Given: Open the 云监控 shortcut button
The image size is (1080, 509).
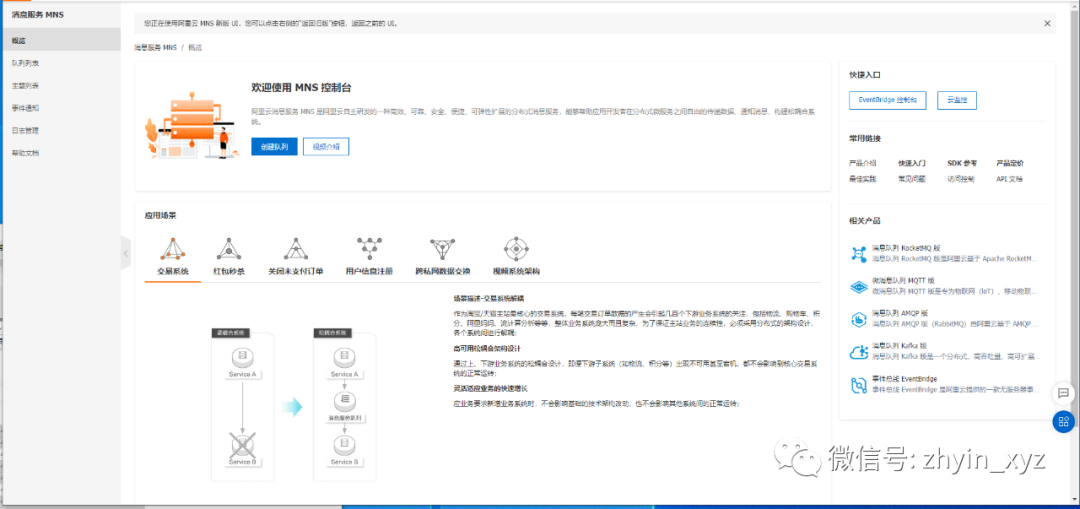Looking at the screenshot, I should tap(957, 100).
